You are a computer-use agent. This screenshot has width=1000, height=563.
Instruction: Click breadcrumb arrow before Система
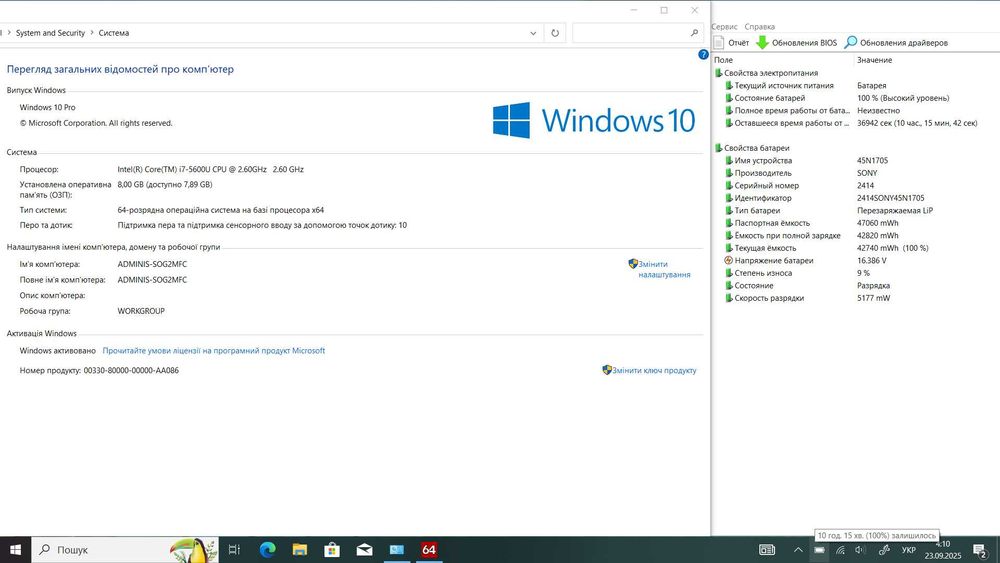tap(92, 33)
